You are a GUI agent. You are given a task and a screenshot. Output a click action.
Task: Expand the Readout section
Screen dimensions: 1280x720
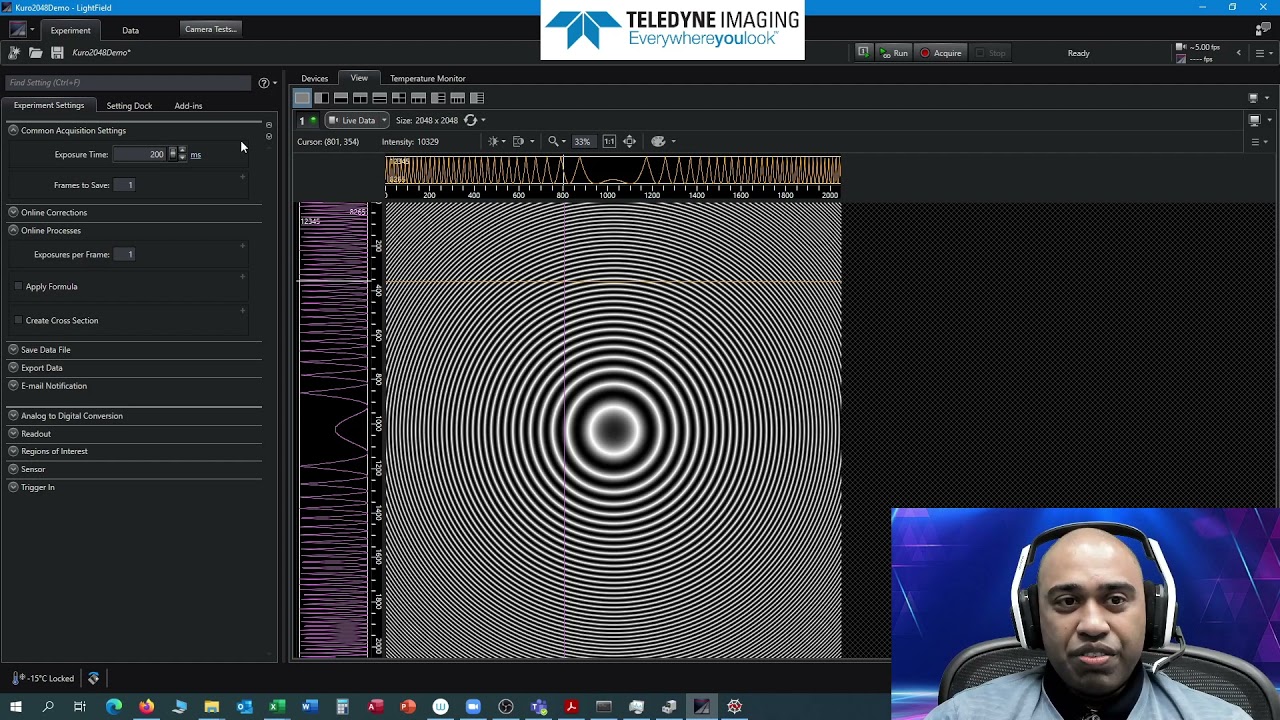click(13, 434)
